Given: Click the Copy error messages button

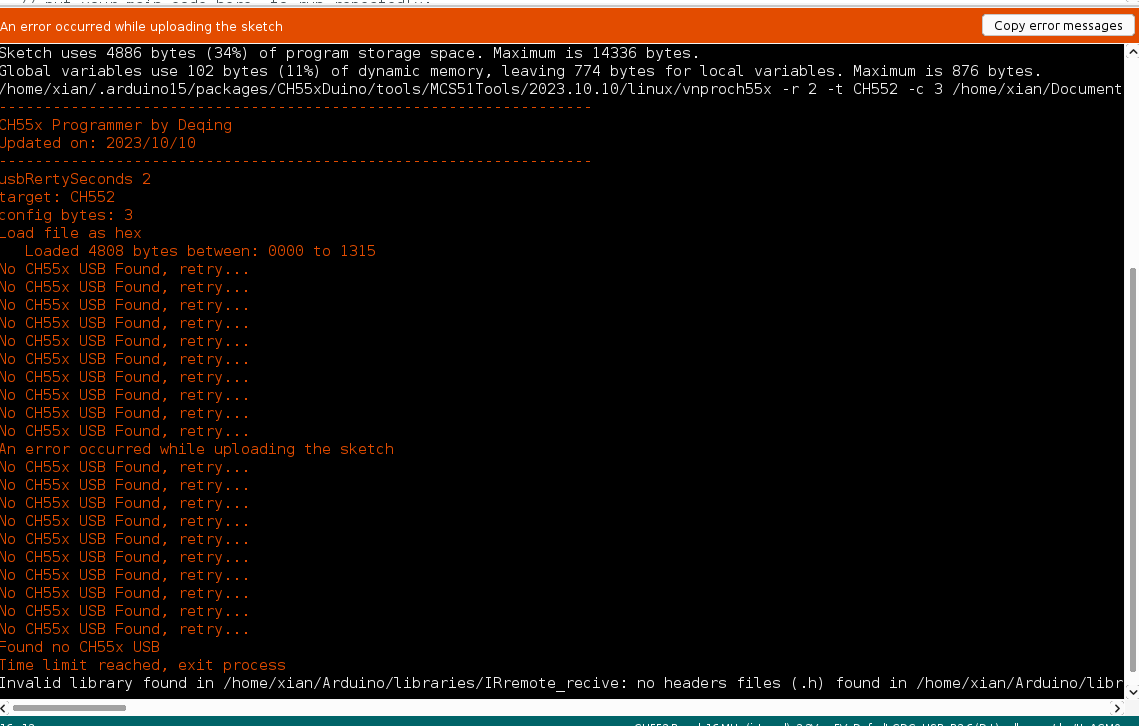Looking at the screenshot, I should [1058, 25].
